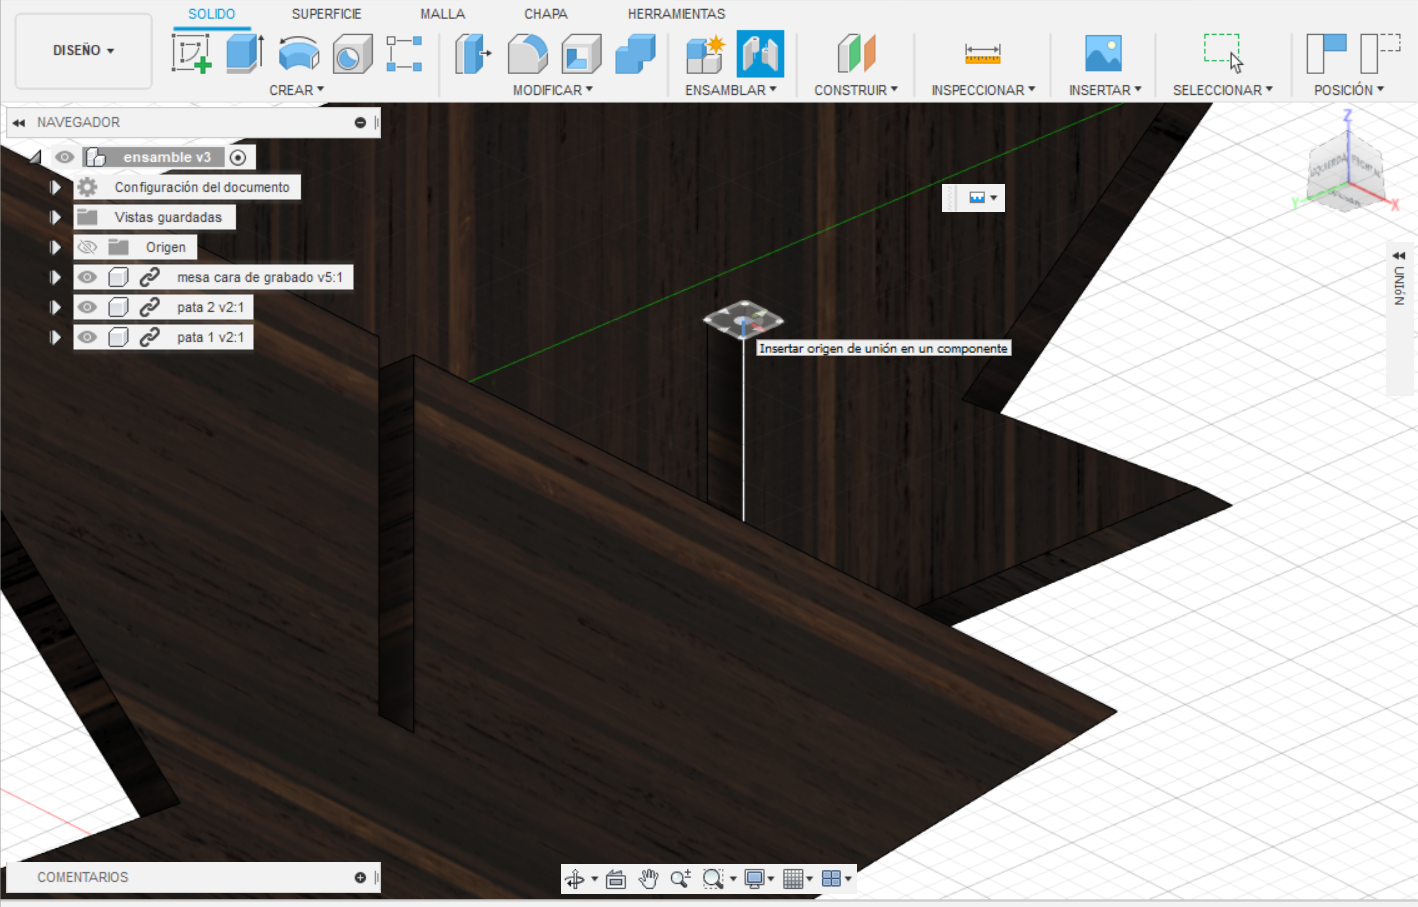
Task: Select the Extrude tool
Action: tap(245, 53)
